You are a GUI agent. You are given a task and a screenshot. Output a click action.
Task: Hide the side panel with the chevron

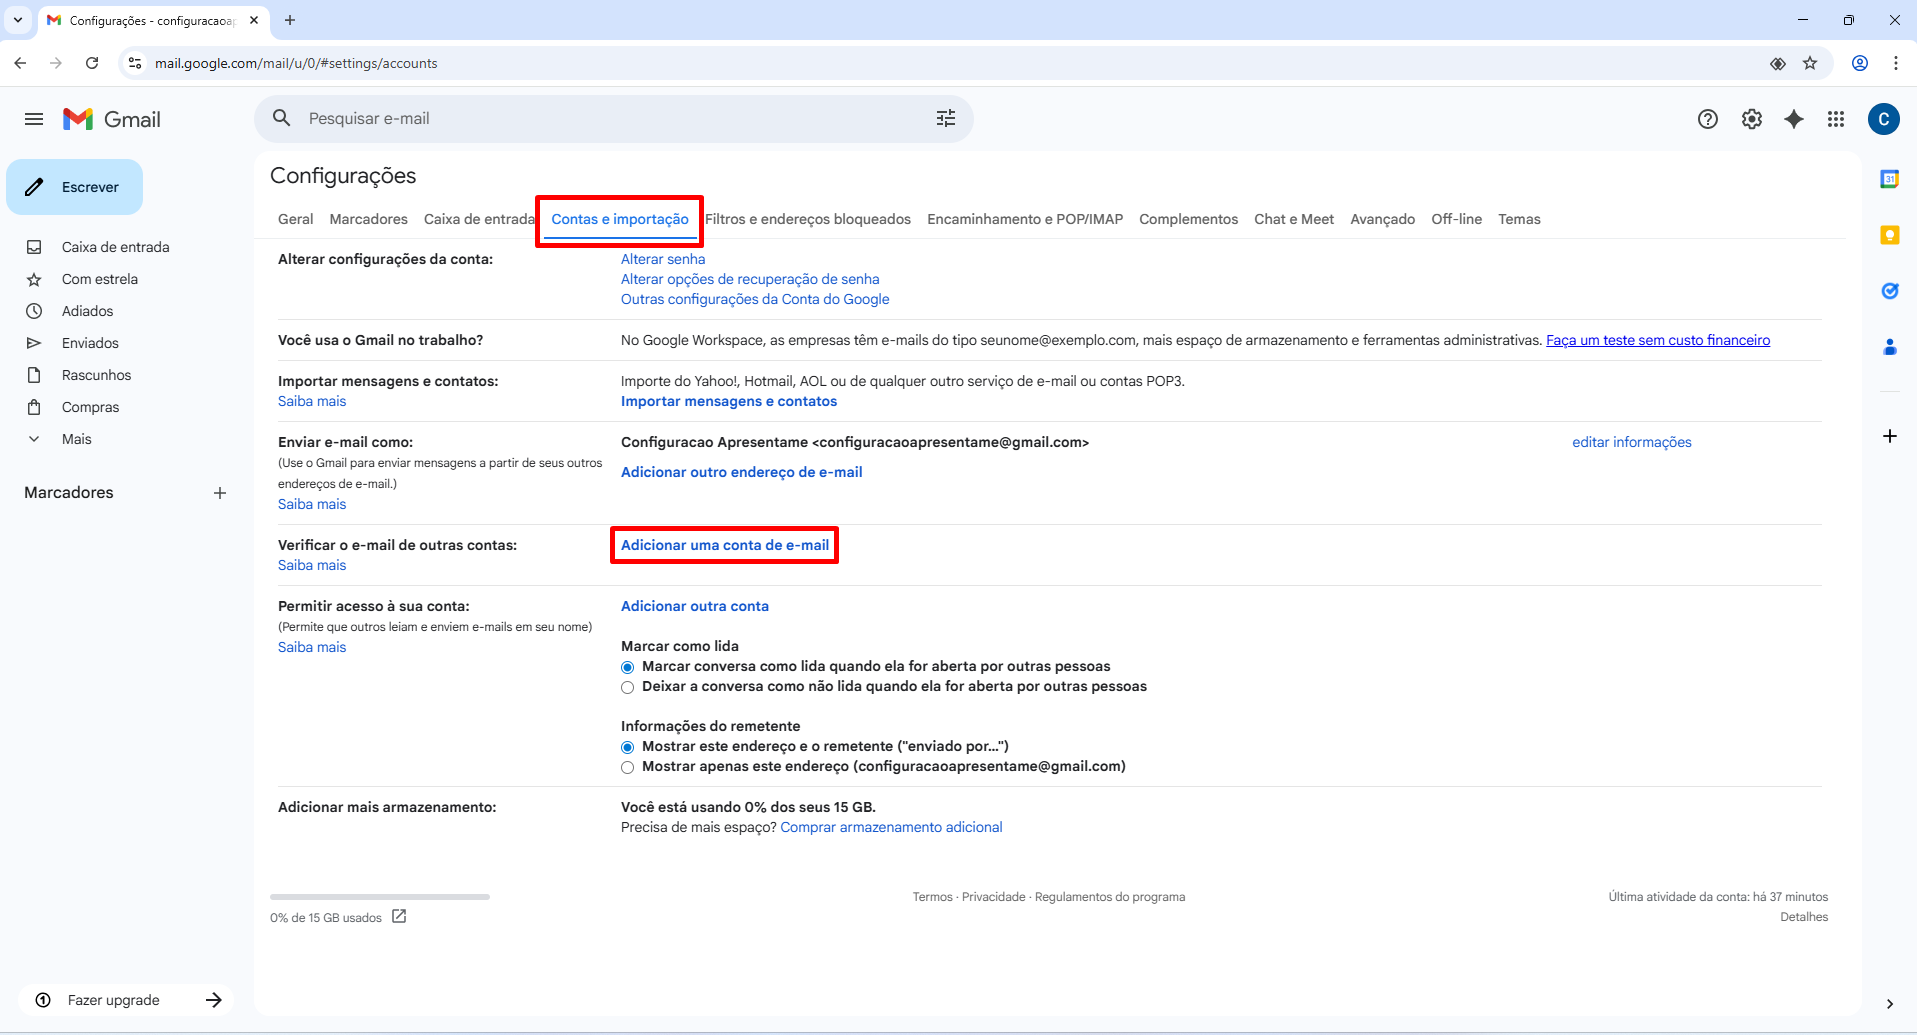[1889, 1004]
